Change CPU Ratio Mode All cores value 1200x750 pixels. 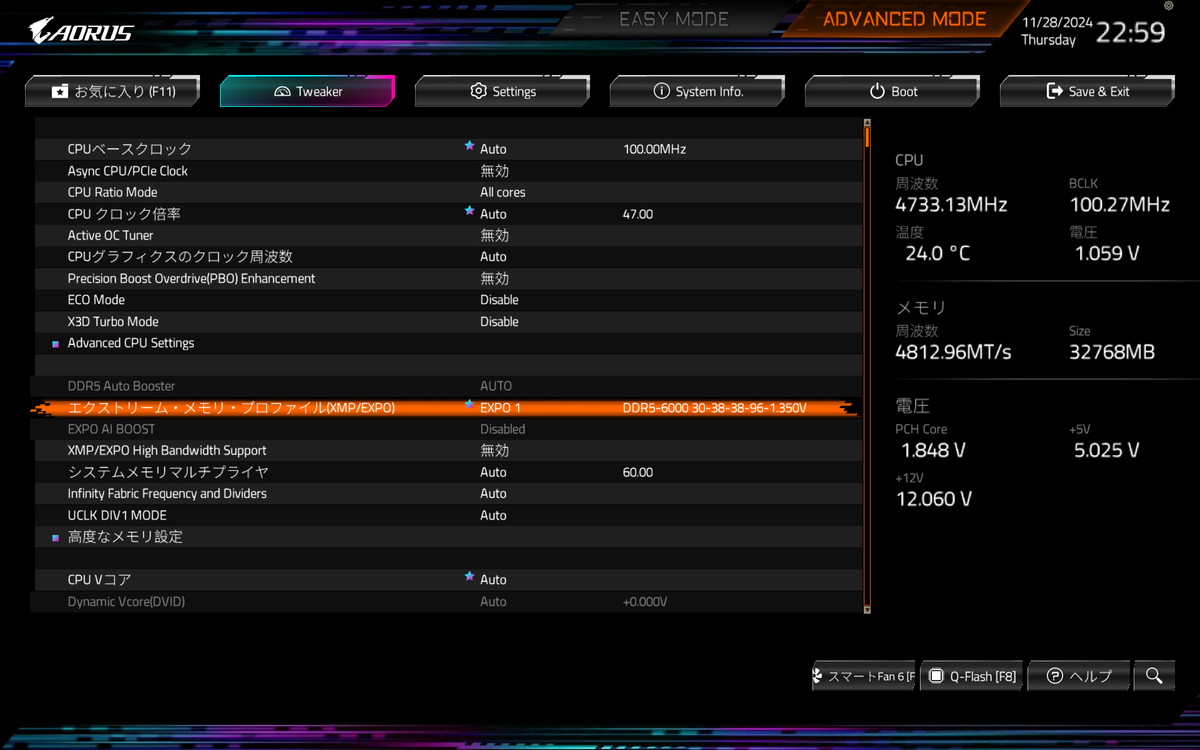(x=503, y=192)
